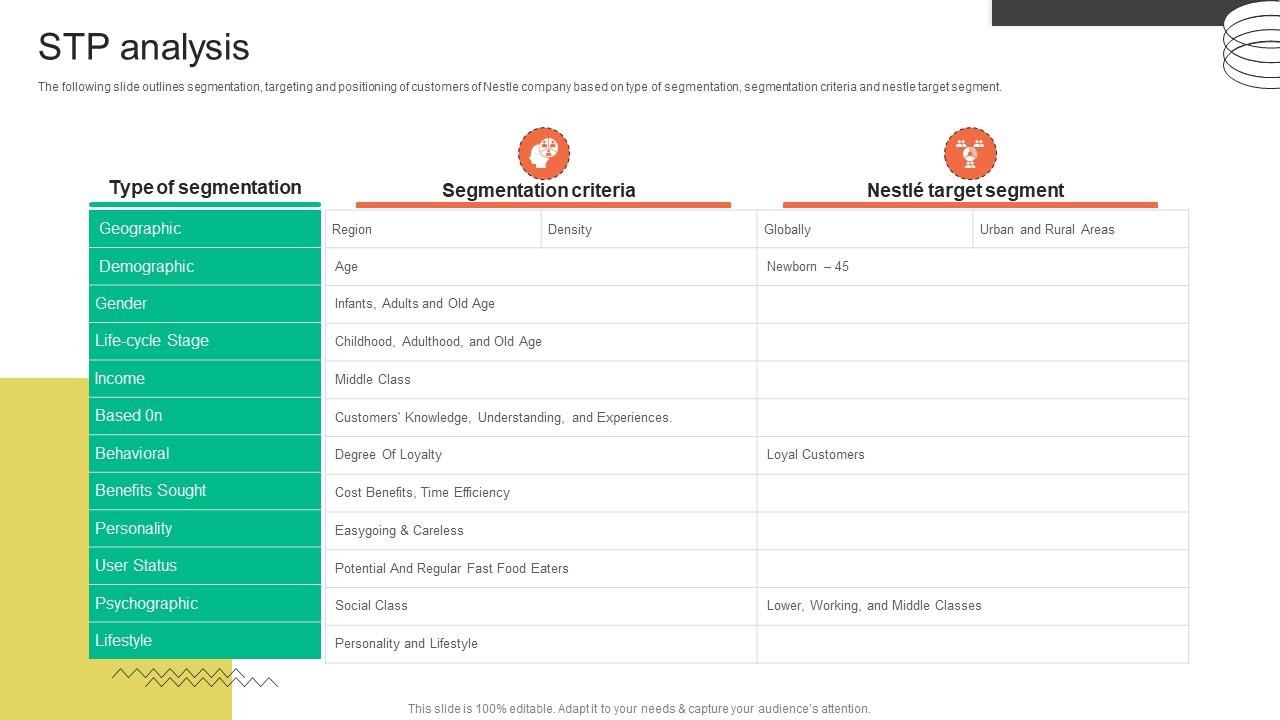The height and width of the screenshot is (720, 1280).
Task: Select the Easygoing & Careless cell
Action: 541,531
